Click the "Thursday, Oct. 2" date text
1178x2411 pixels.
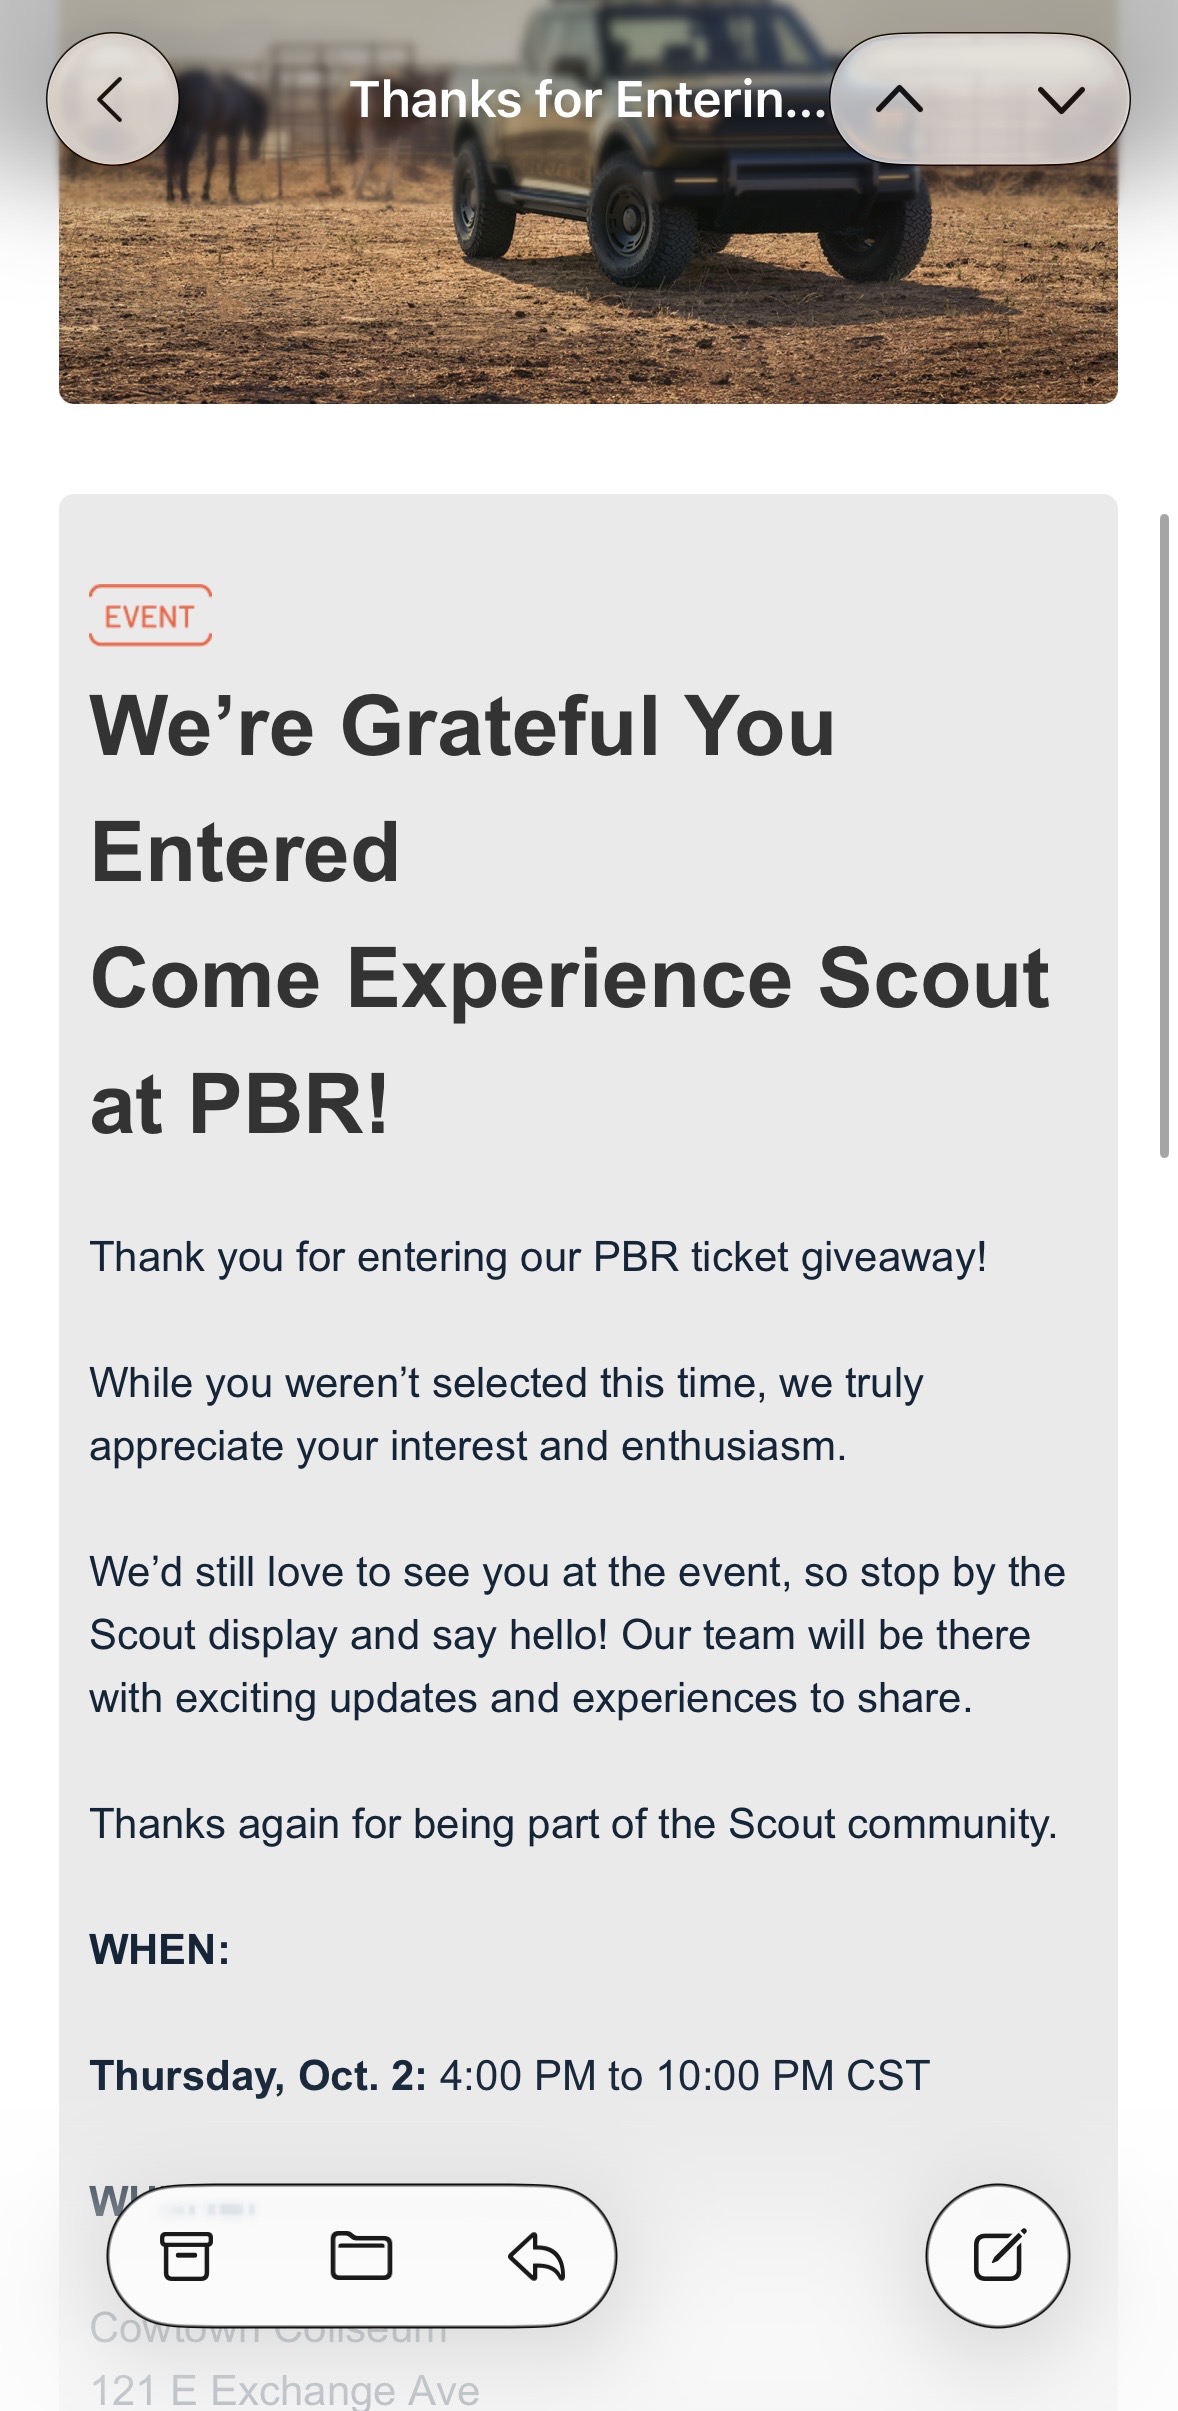coord(258,2075)
